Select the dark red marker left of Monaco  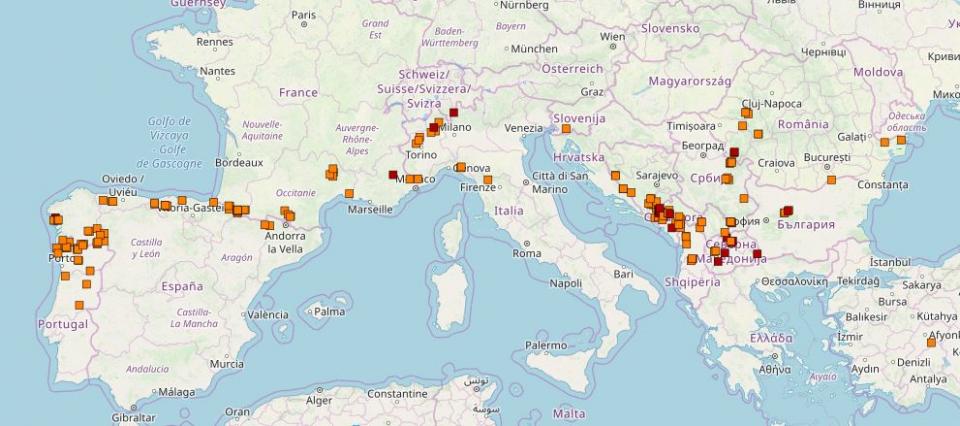pos(393,175)
